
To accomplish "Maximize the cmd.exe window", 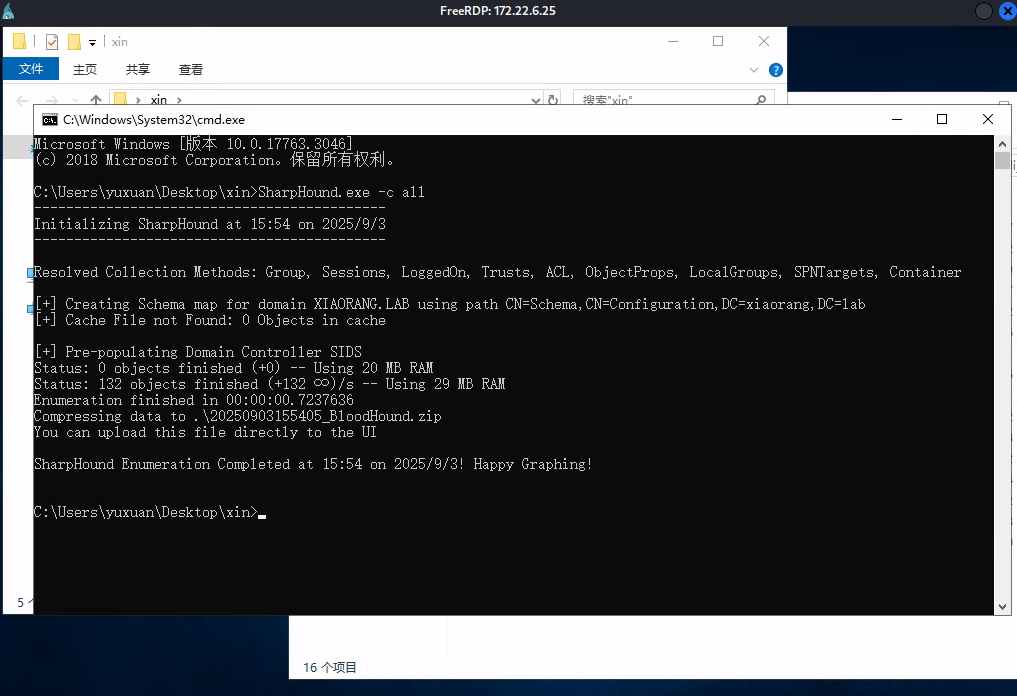I will (x=941, y=119).
